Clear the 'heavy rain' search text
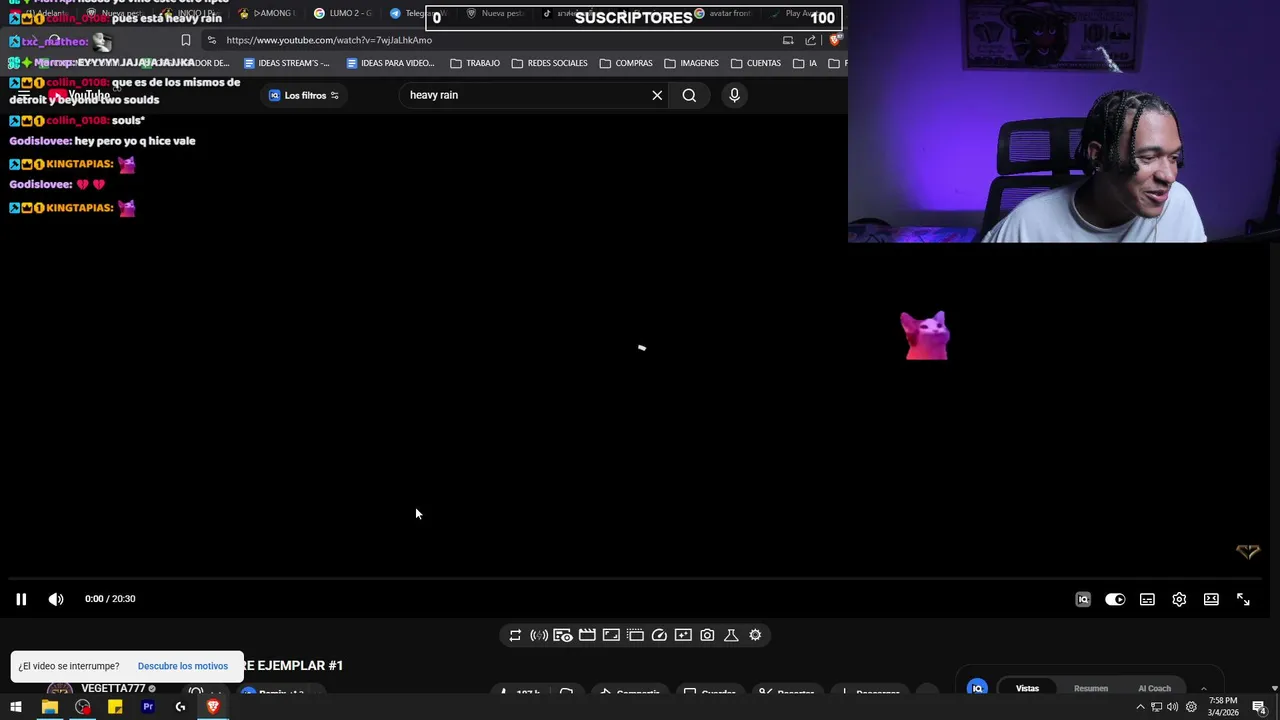 (657, 95)
